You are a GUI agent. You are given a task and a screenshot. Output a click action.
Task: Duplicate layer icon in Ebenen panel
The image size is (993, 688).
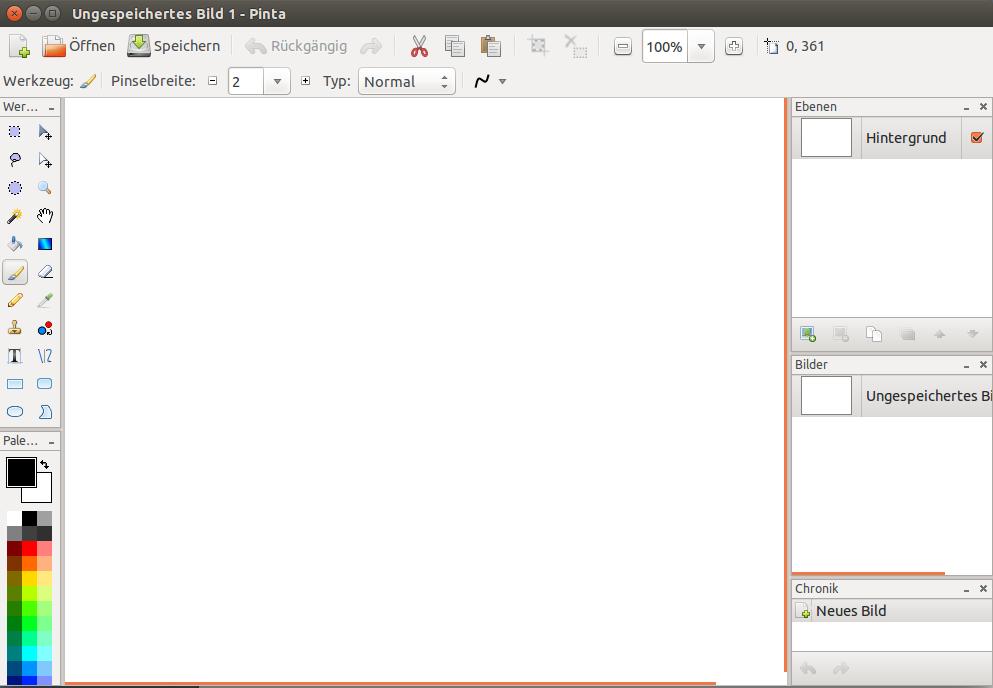[874, 334]
